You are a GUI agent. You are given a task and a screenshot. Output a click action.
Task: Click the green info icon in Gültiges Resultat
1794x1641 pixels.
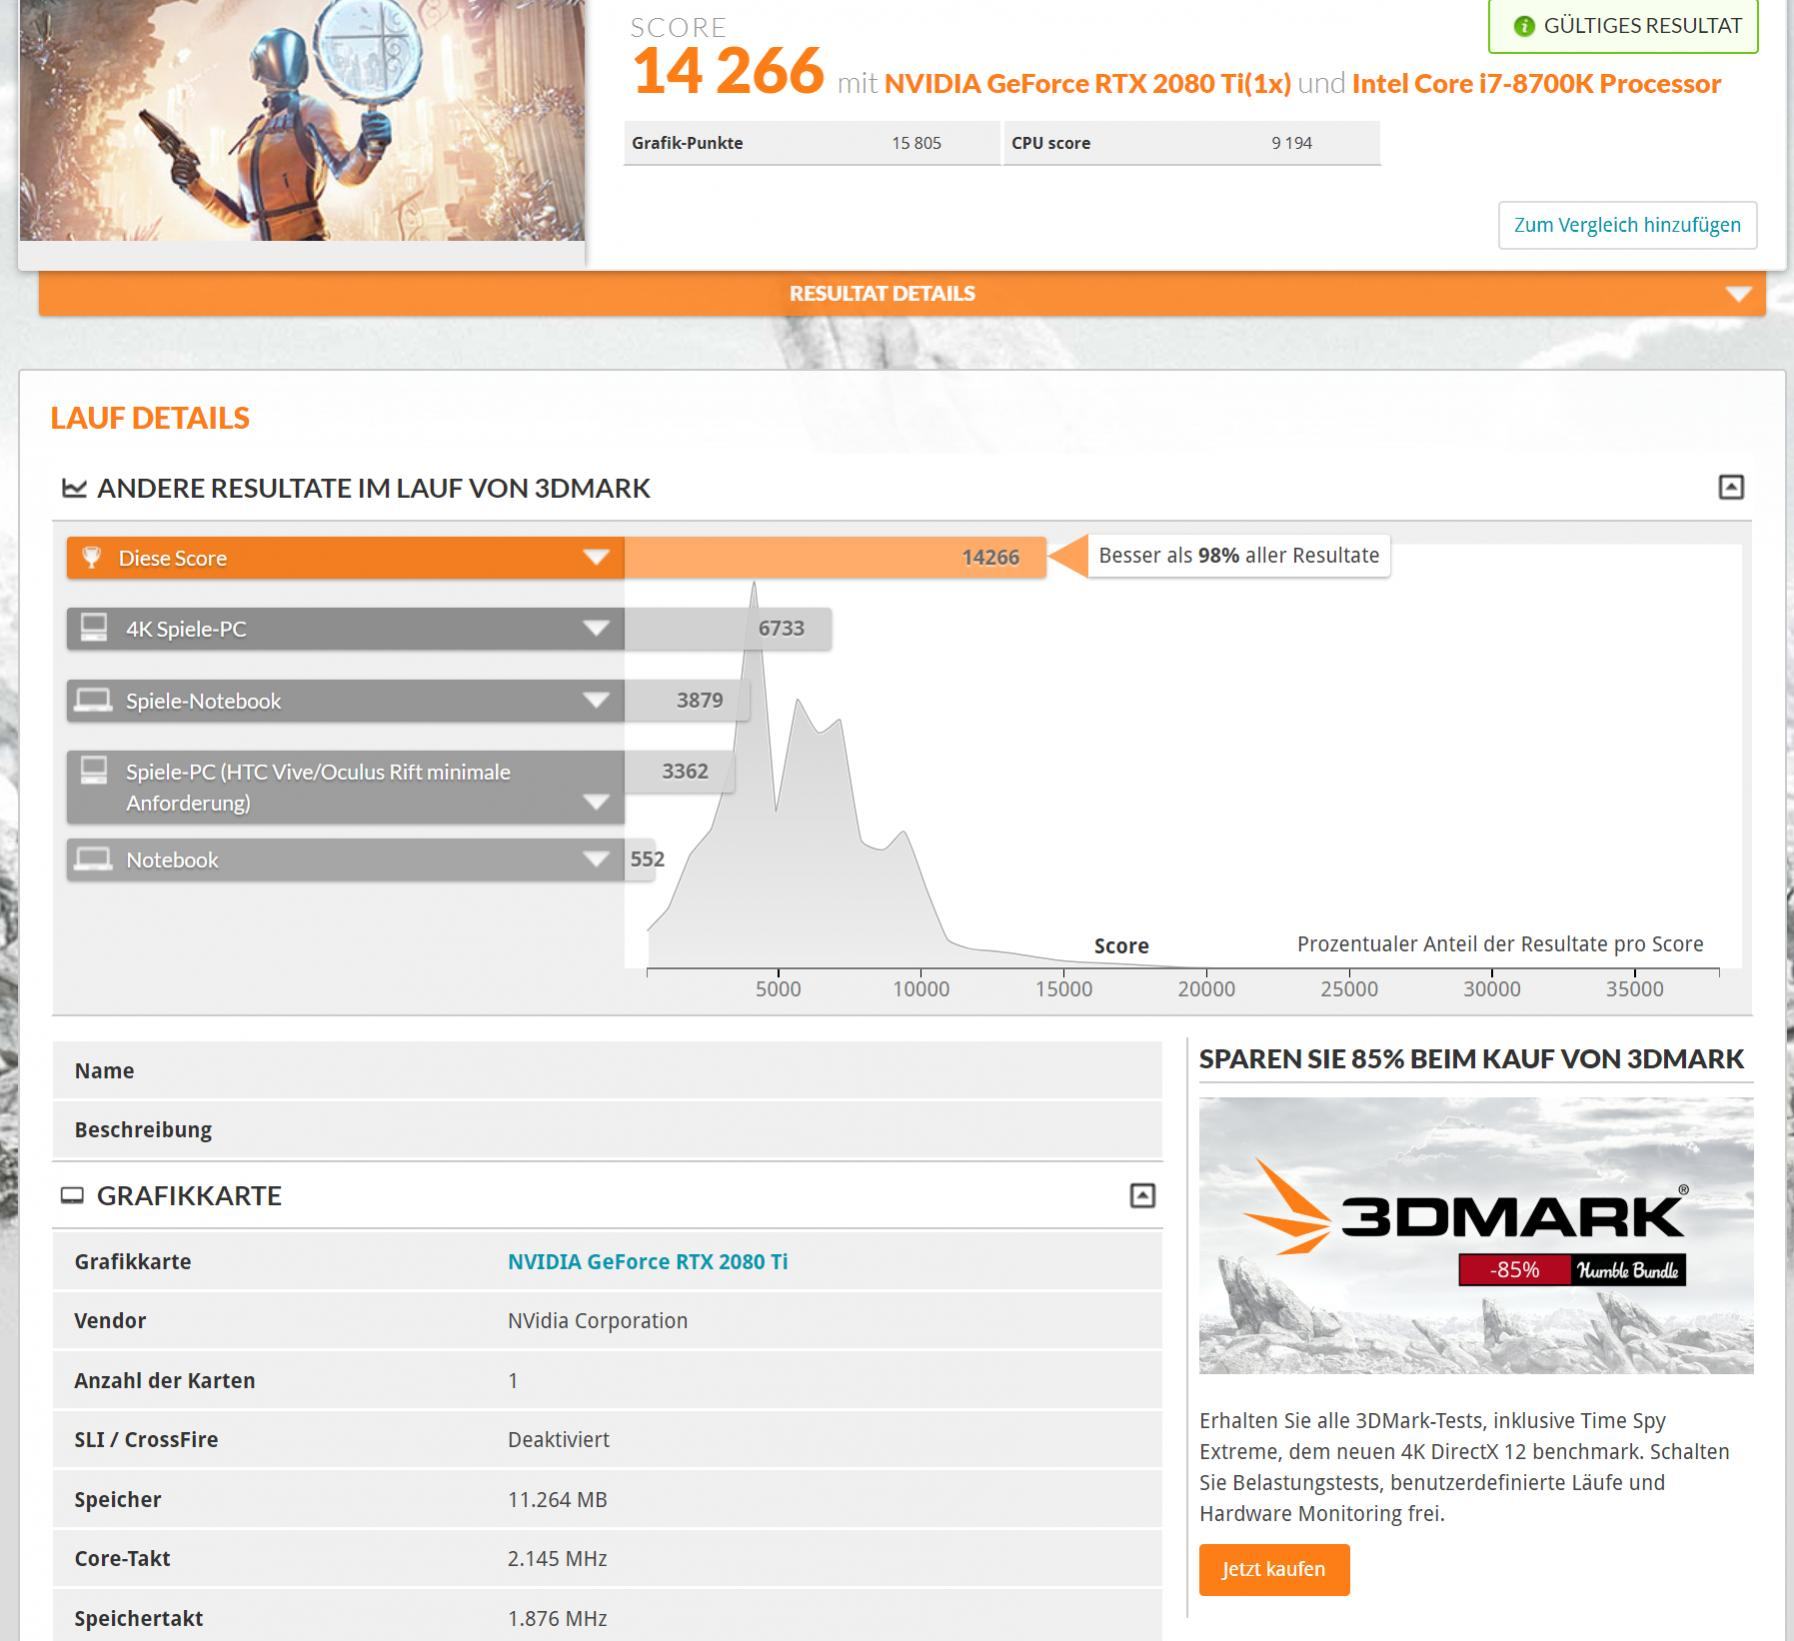(x=1524, y=26)
